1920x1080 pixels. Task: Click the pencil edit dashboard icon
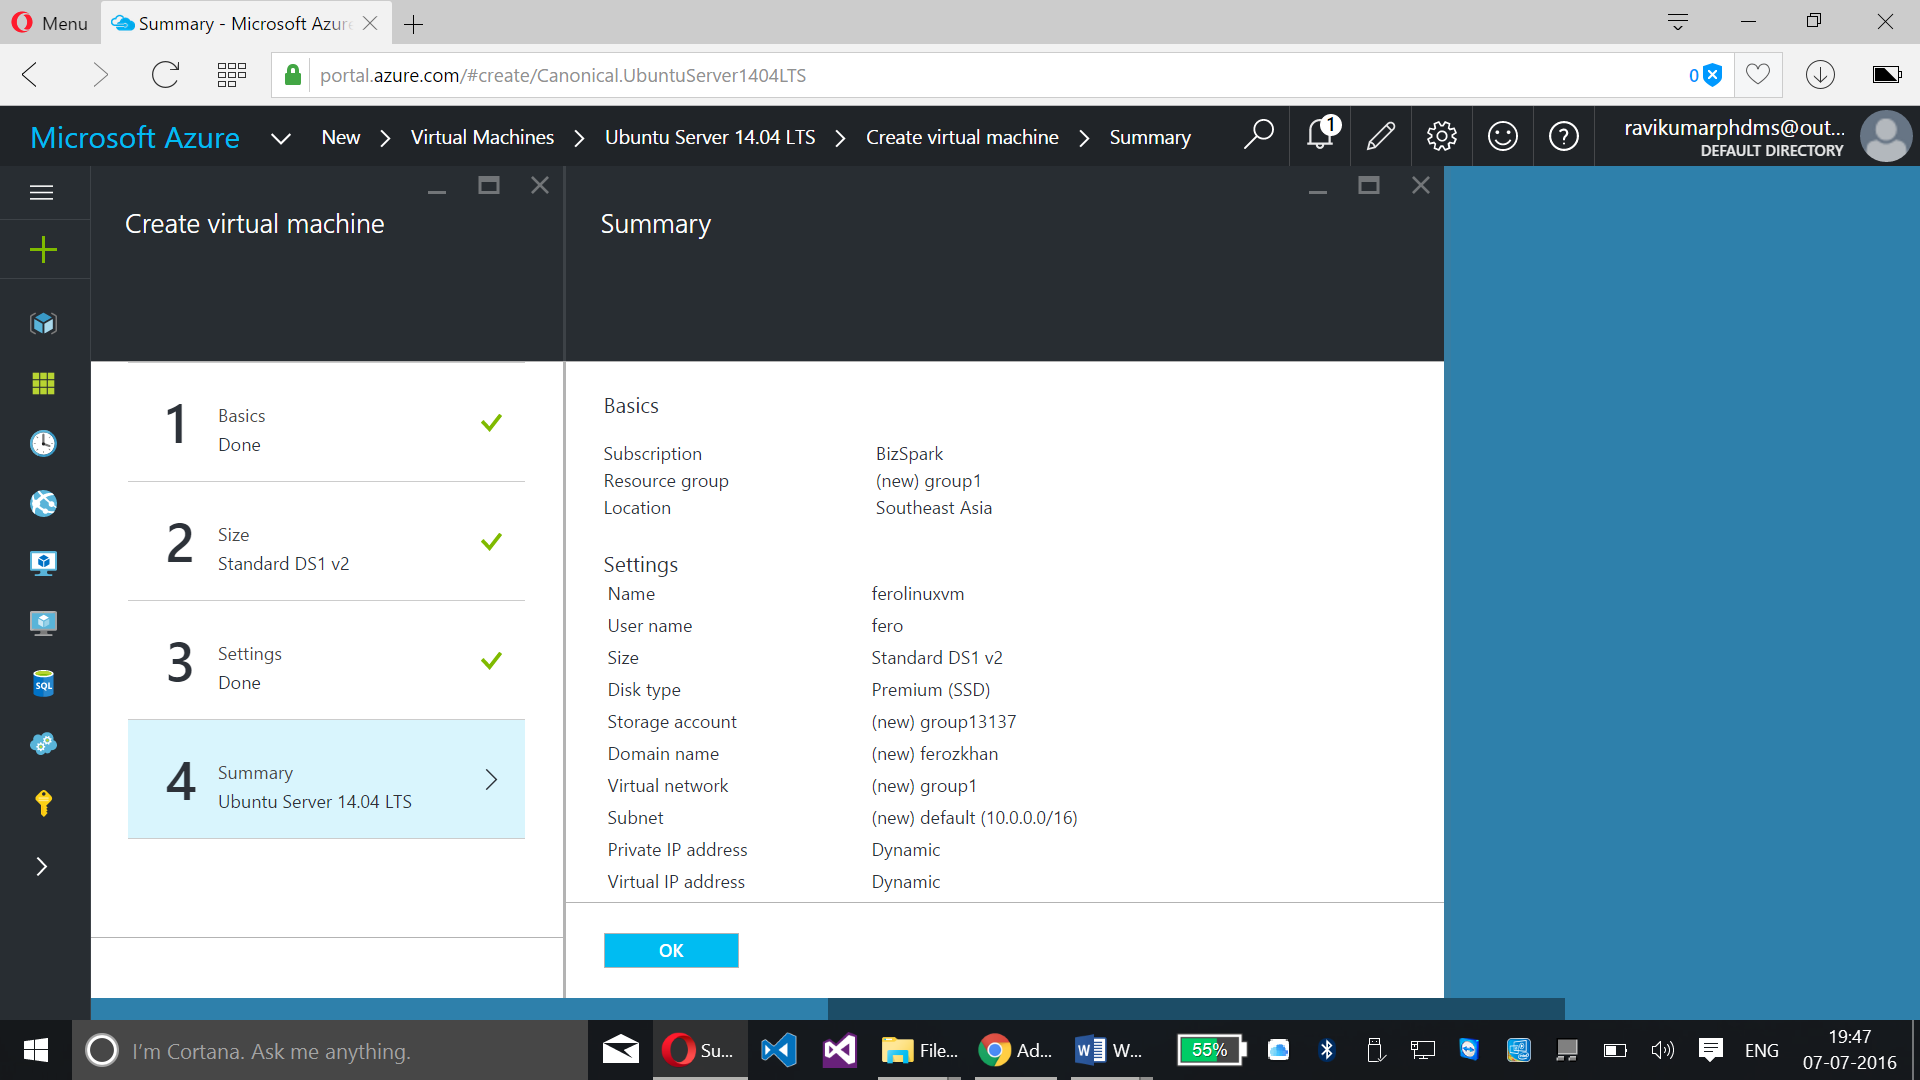pos(1381,135)
